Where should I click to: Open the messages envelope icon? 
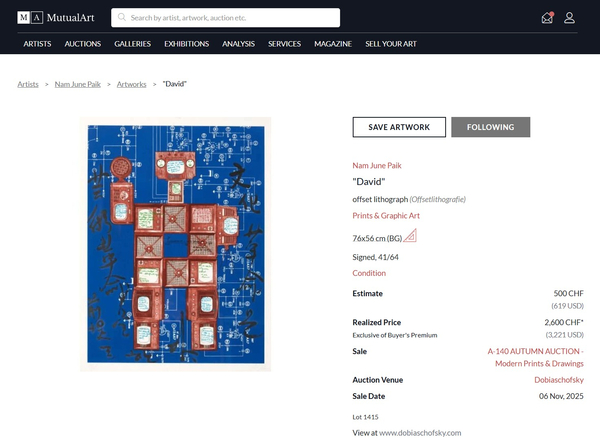point(546,17)
